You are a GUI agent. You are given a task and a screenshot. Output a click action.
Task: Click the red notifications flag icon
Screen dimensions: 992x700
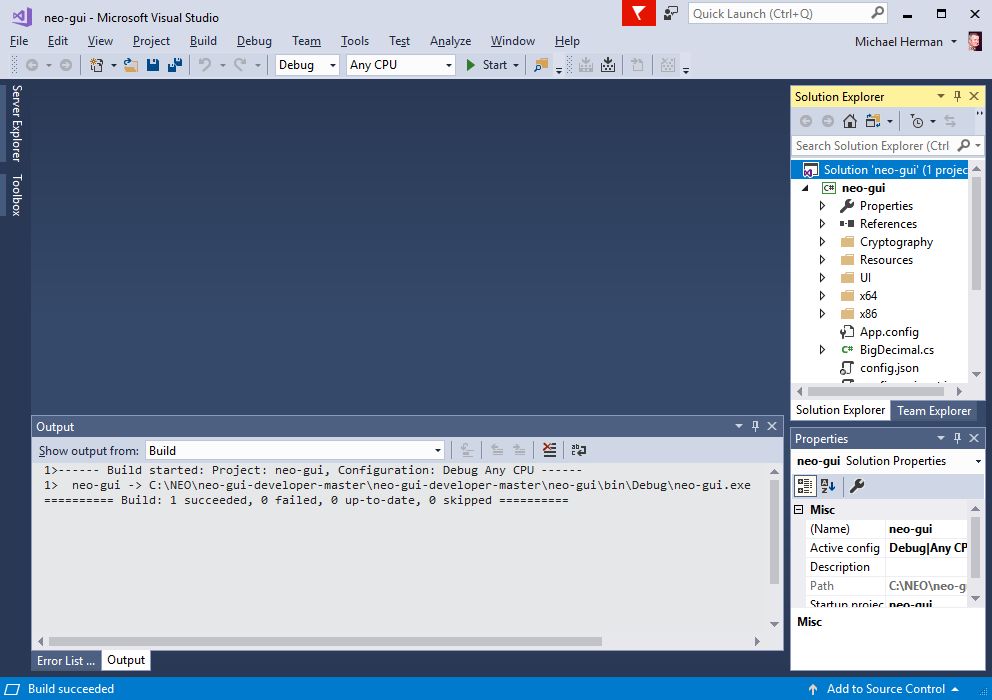(x=638, y=13)
